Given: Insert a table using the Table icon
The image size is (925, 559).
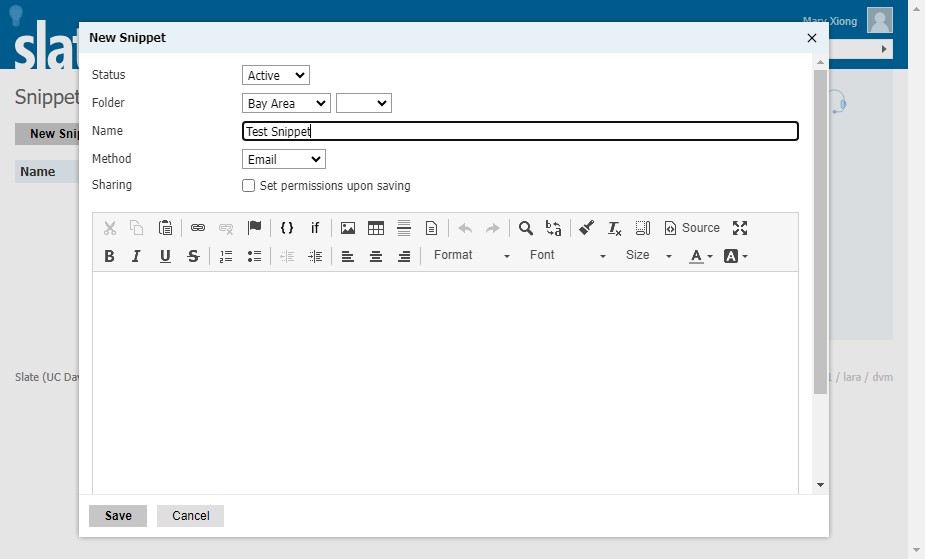Looking at the screenshot, I should click(376, 228).
